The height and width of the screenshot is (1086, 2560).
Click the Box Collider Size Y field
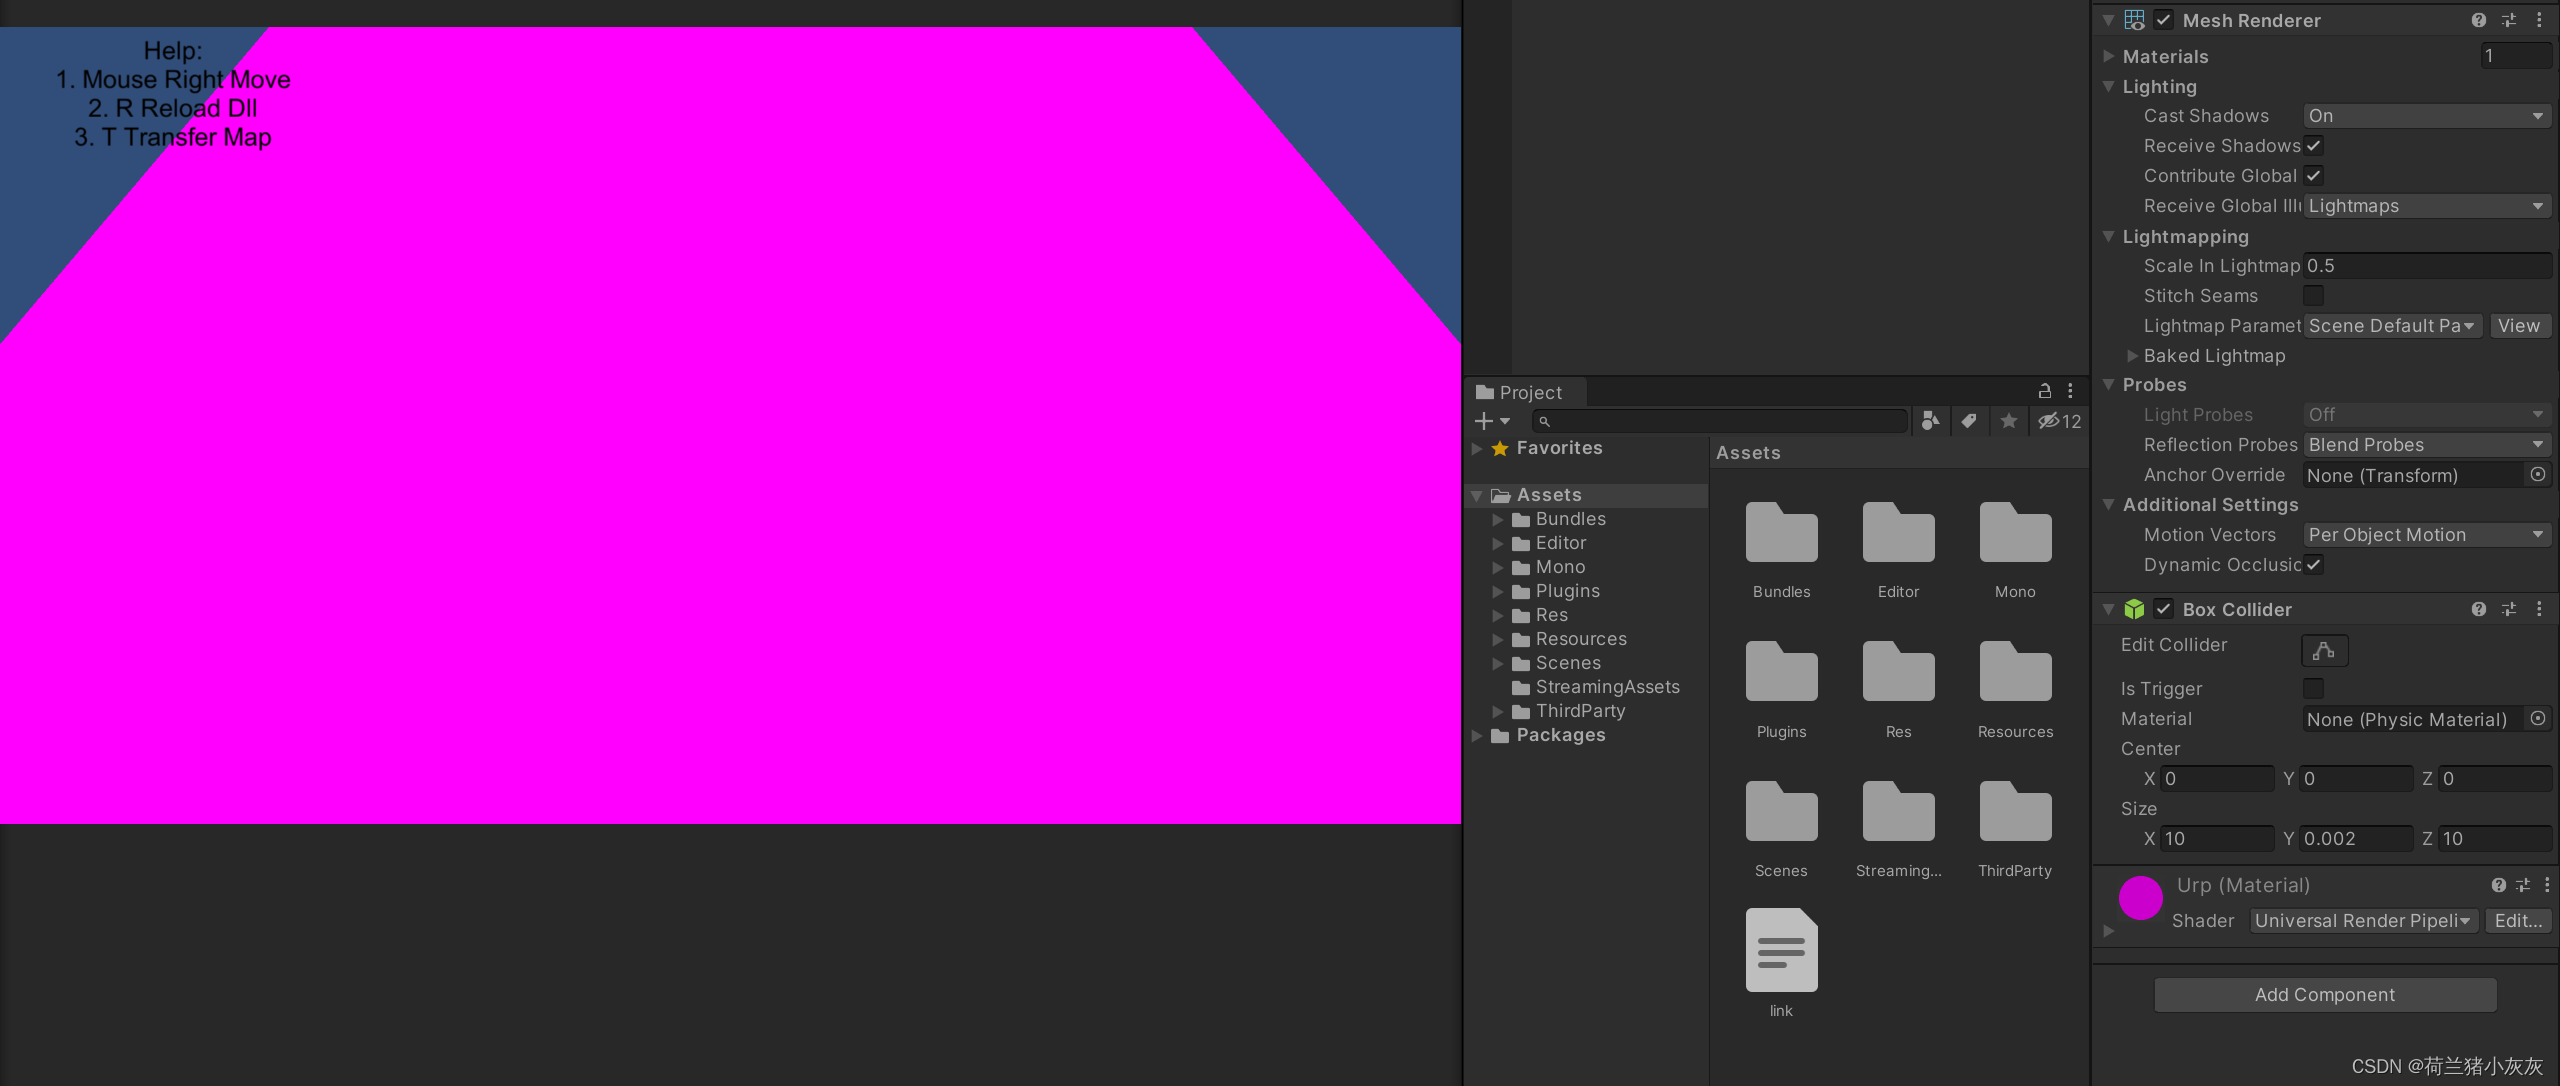[2355, 839]
